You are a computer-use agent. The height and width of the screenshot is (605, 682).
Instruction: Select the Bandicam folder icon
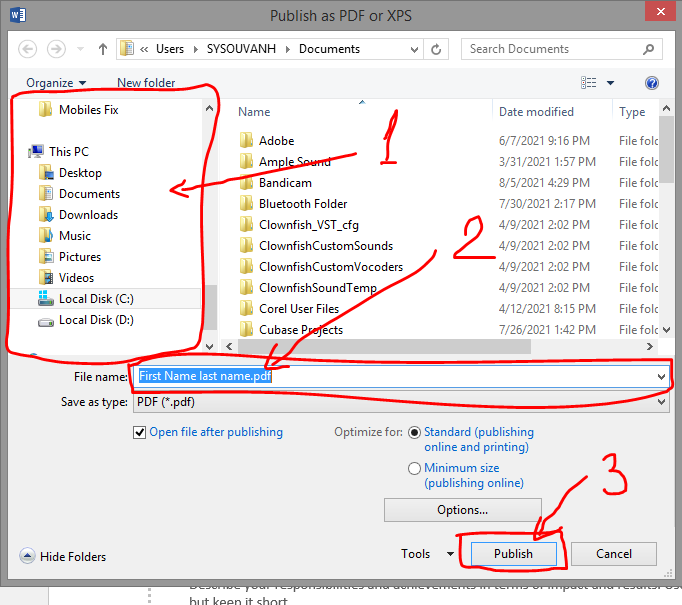246,183
